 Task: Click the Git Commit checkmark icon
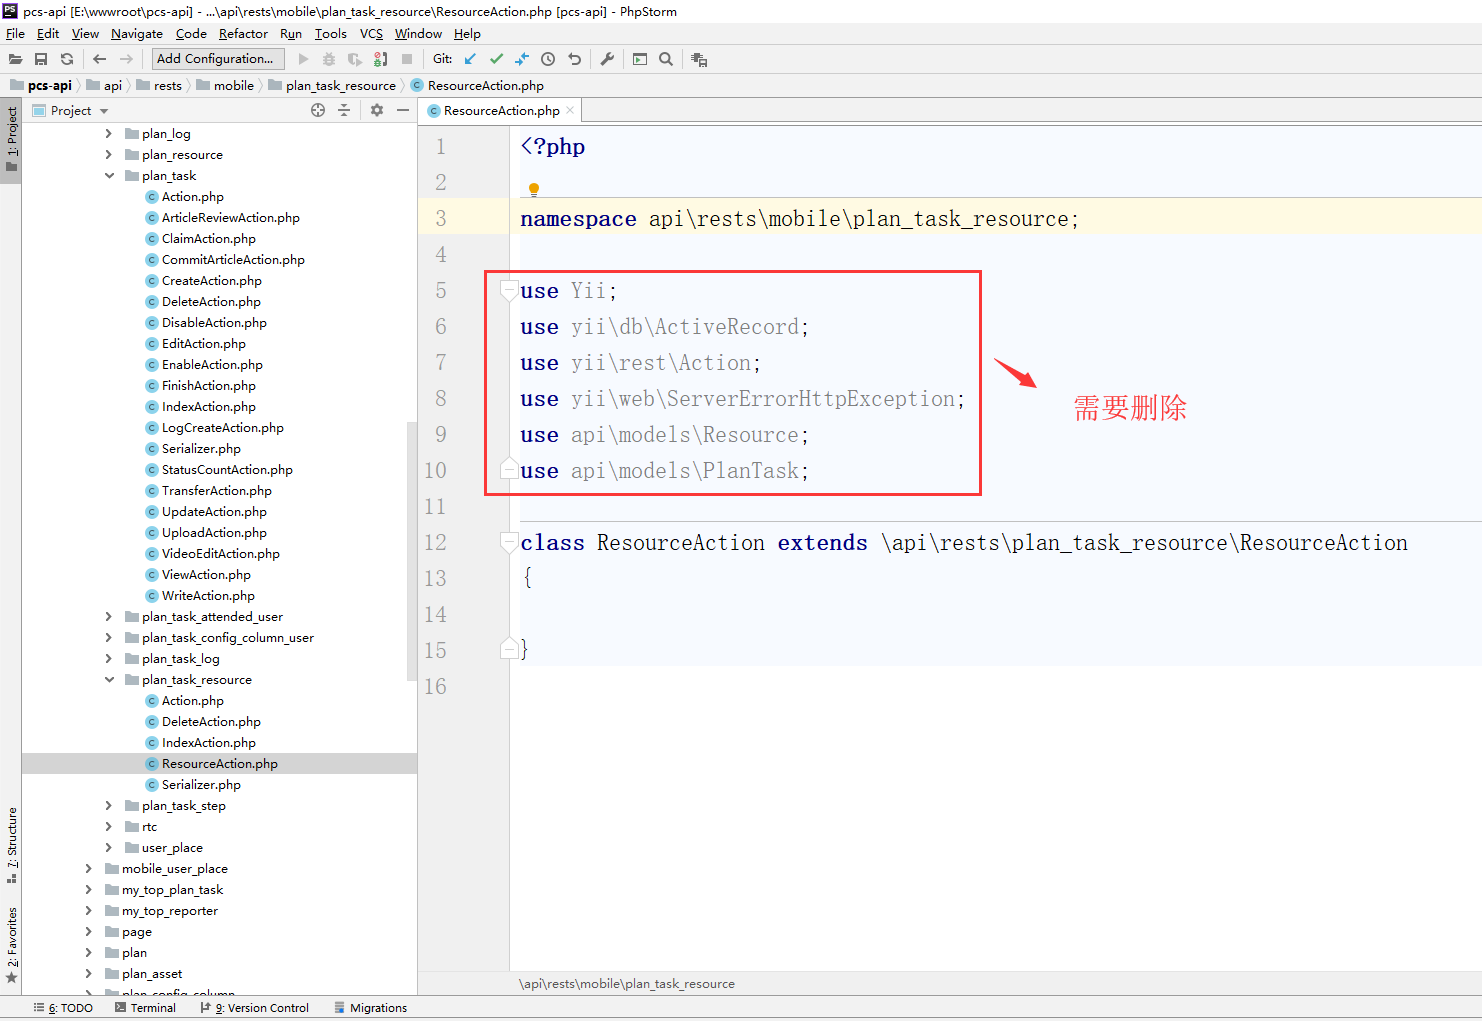[496, 59]
